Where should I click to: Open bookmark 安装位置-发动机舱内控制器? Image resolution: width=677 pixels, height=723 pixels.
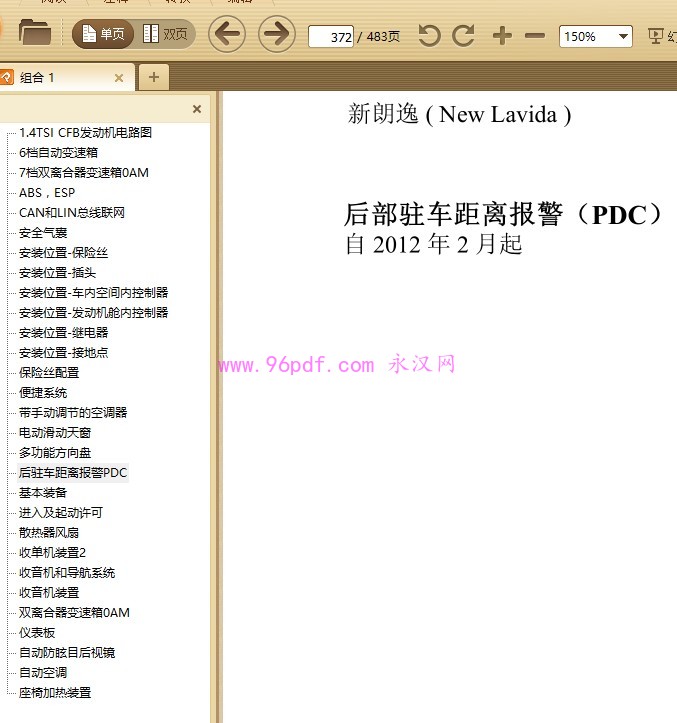(x=93, y=313)
